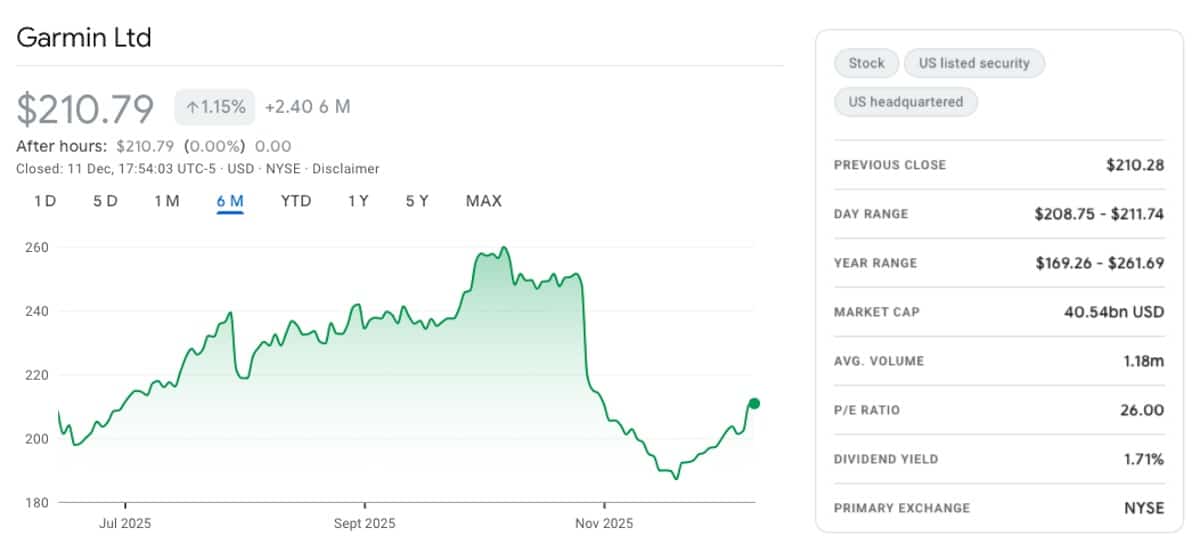Image resolution: width=1200 pixels, height=552 pixels.
Task: Click the 1.15% price change badge
Action: 215,106
